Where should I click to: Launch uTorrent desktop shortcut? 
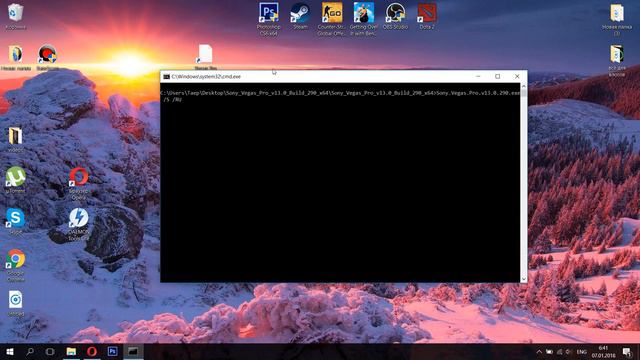pyautogui.click(x=16, y=180)
